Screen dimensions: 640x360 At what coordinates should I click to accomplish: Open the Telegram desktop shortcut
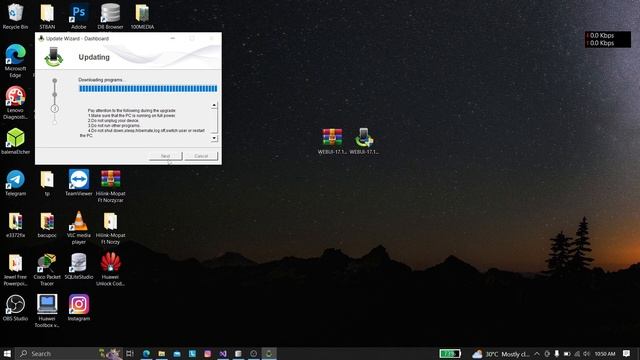click(x=15, y=183)
